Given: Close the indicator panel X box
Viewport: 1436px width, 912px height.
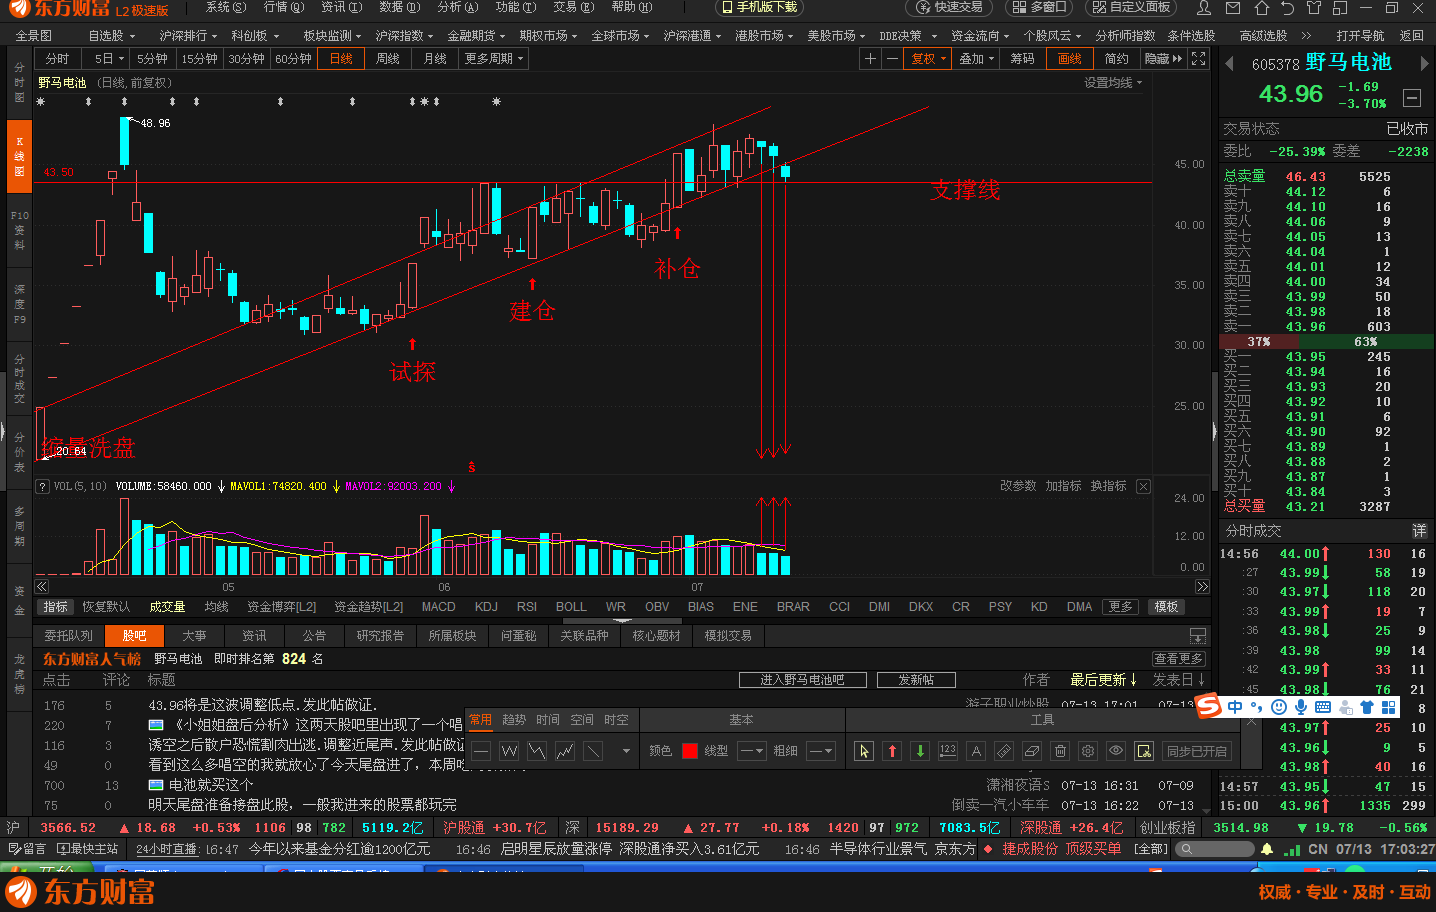Looking at the screenshot, I should coord(1143,486).
